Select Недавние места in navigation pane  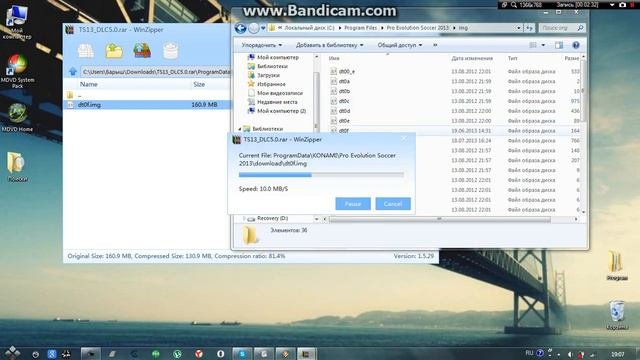pyautogui.click(x=277, y=102)
